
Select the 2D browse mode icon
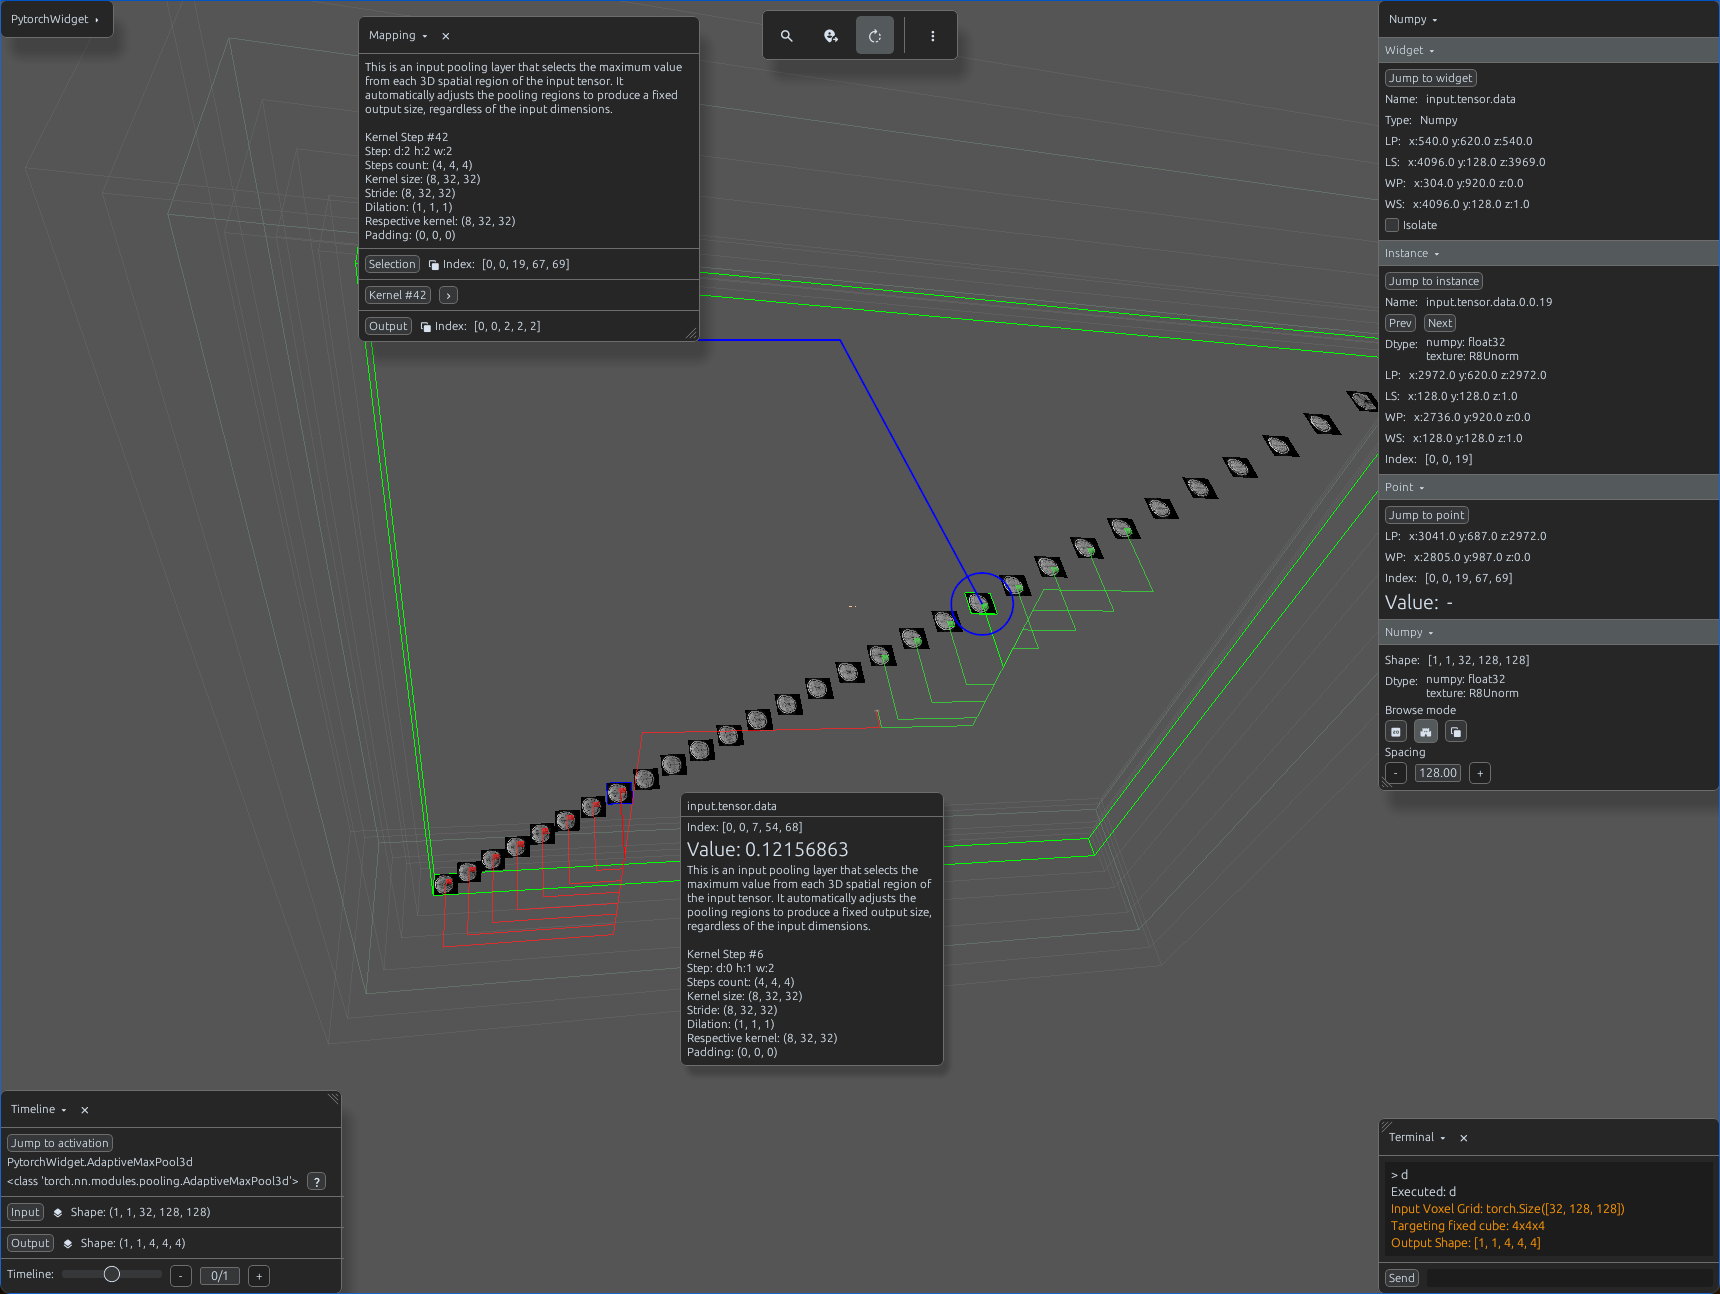pyautogui.click(x=1396, y=732)
